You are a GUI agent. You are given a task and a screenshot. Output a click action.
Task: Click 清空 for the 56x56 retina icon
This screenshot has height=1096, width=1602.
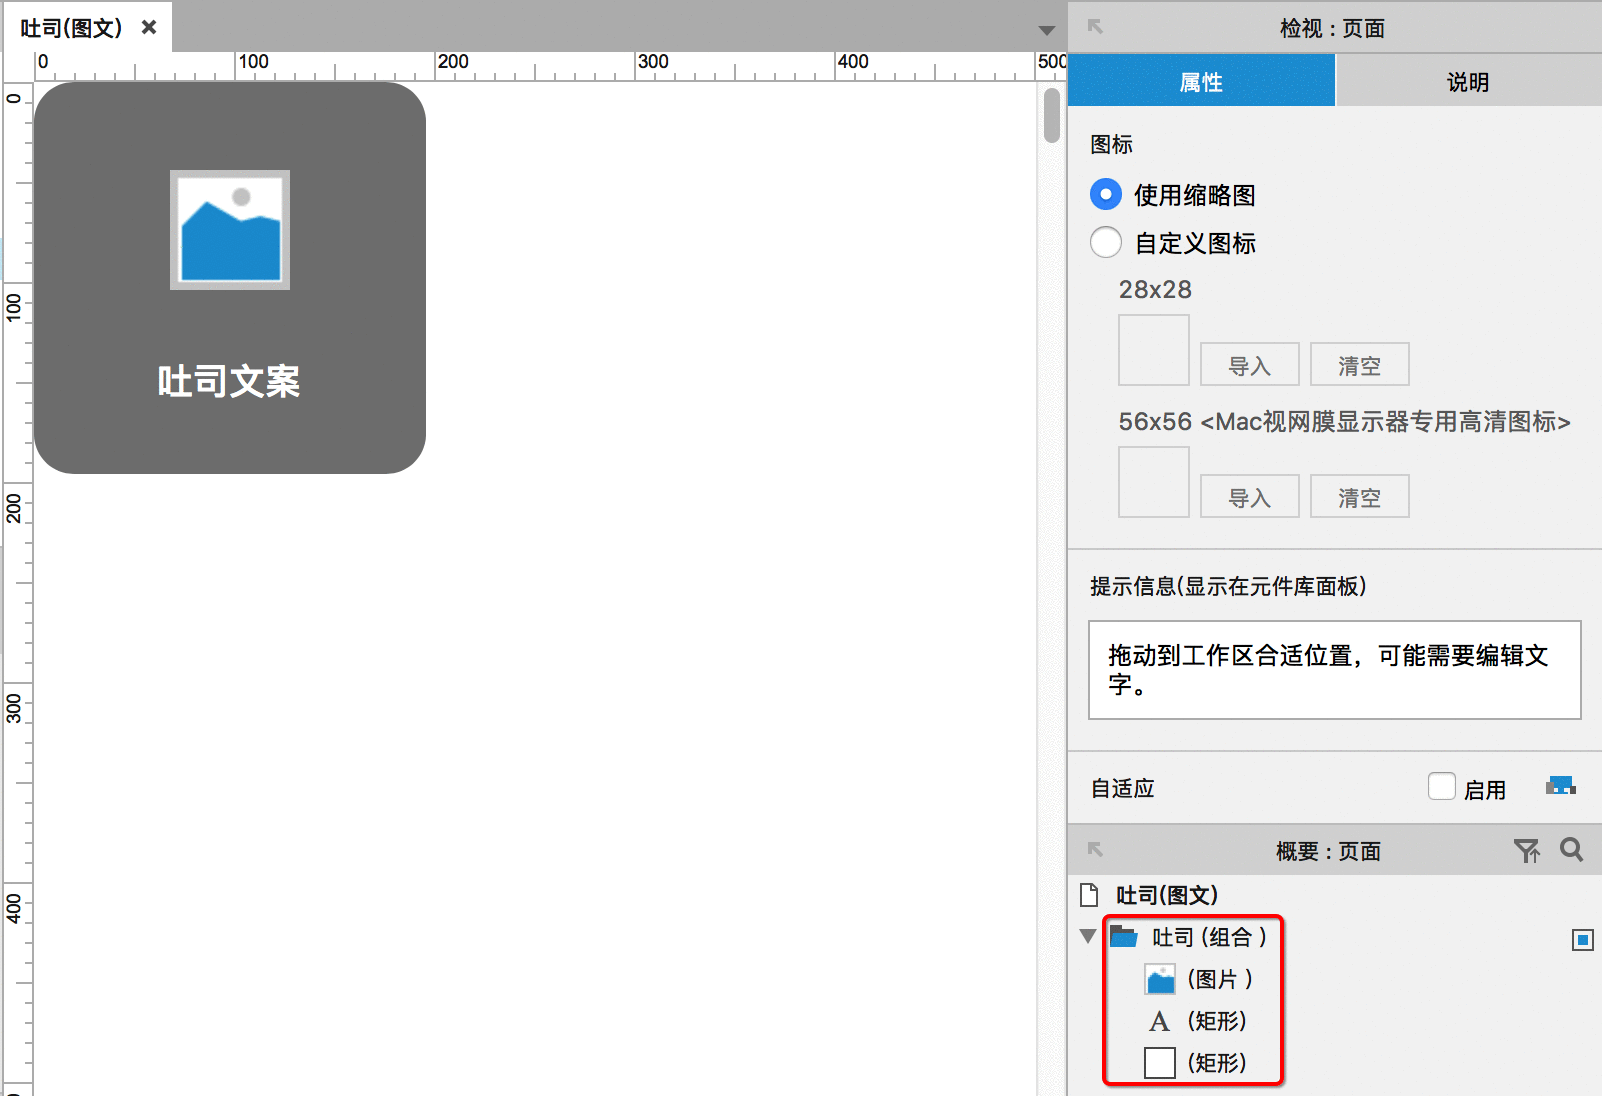1359,497
